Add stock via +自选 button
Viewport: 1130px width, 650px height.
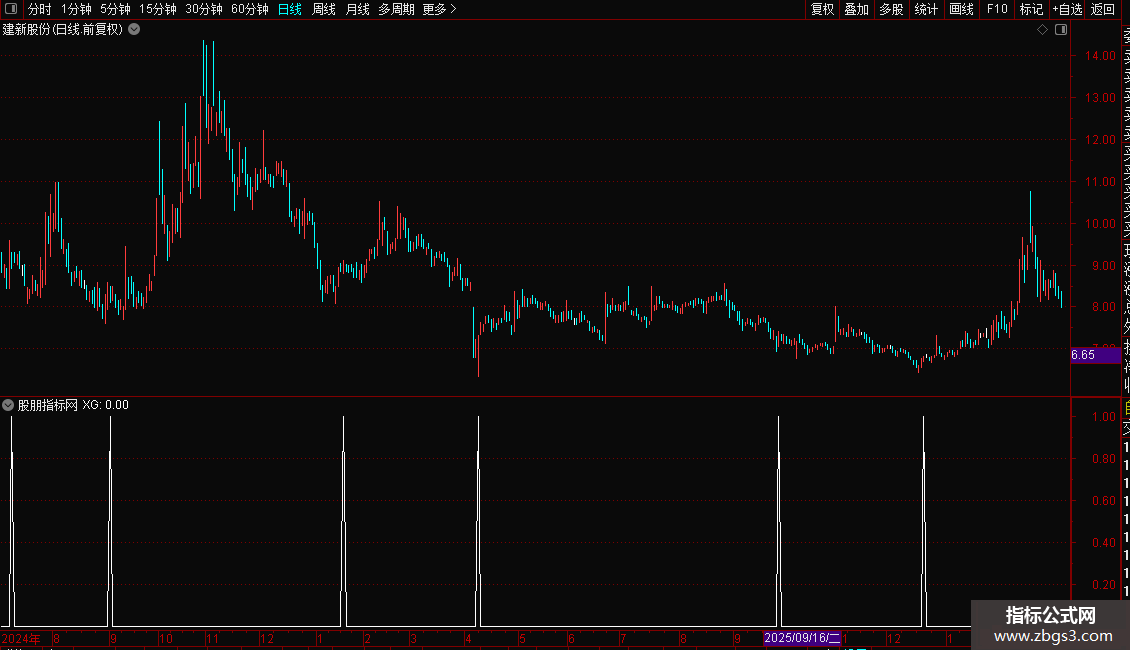click(1067, 9)
